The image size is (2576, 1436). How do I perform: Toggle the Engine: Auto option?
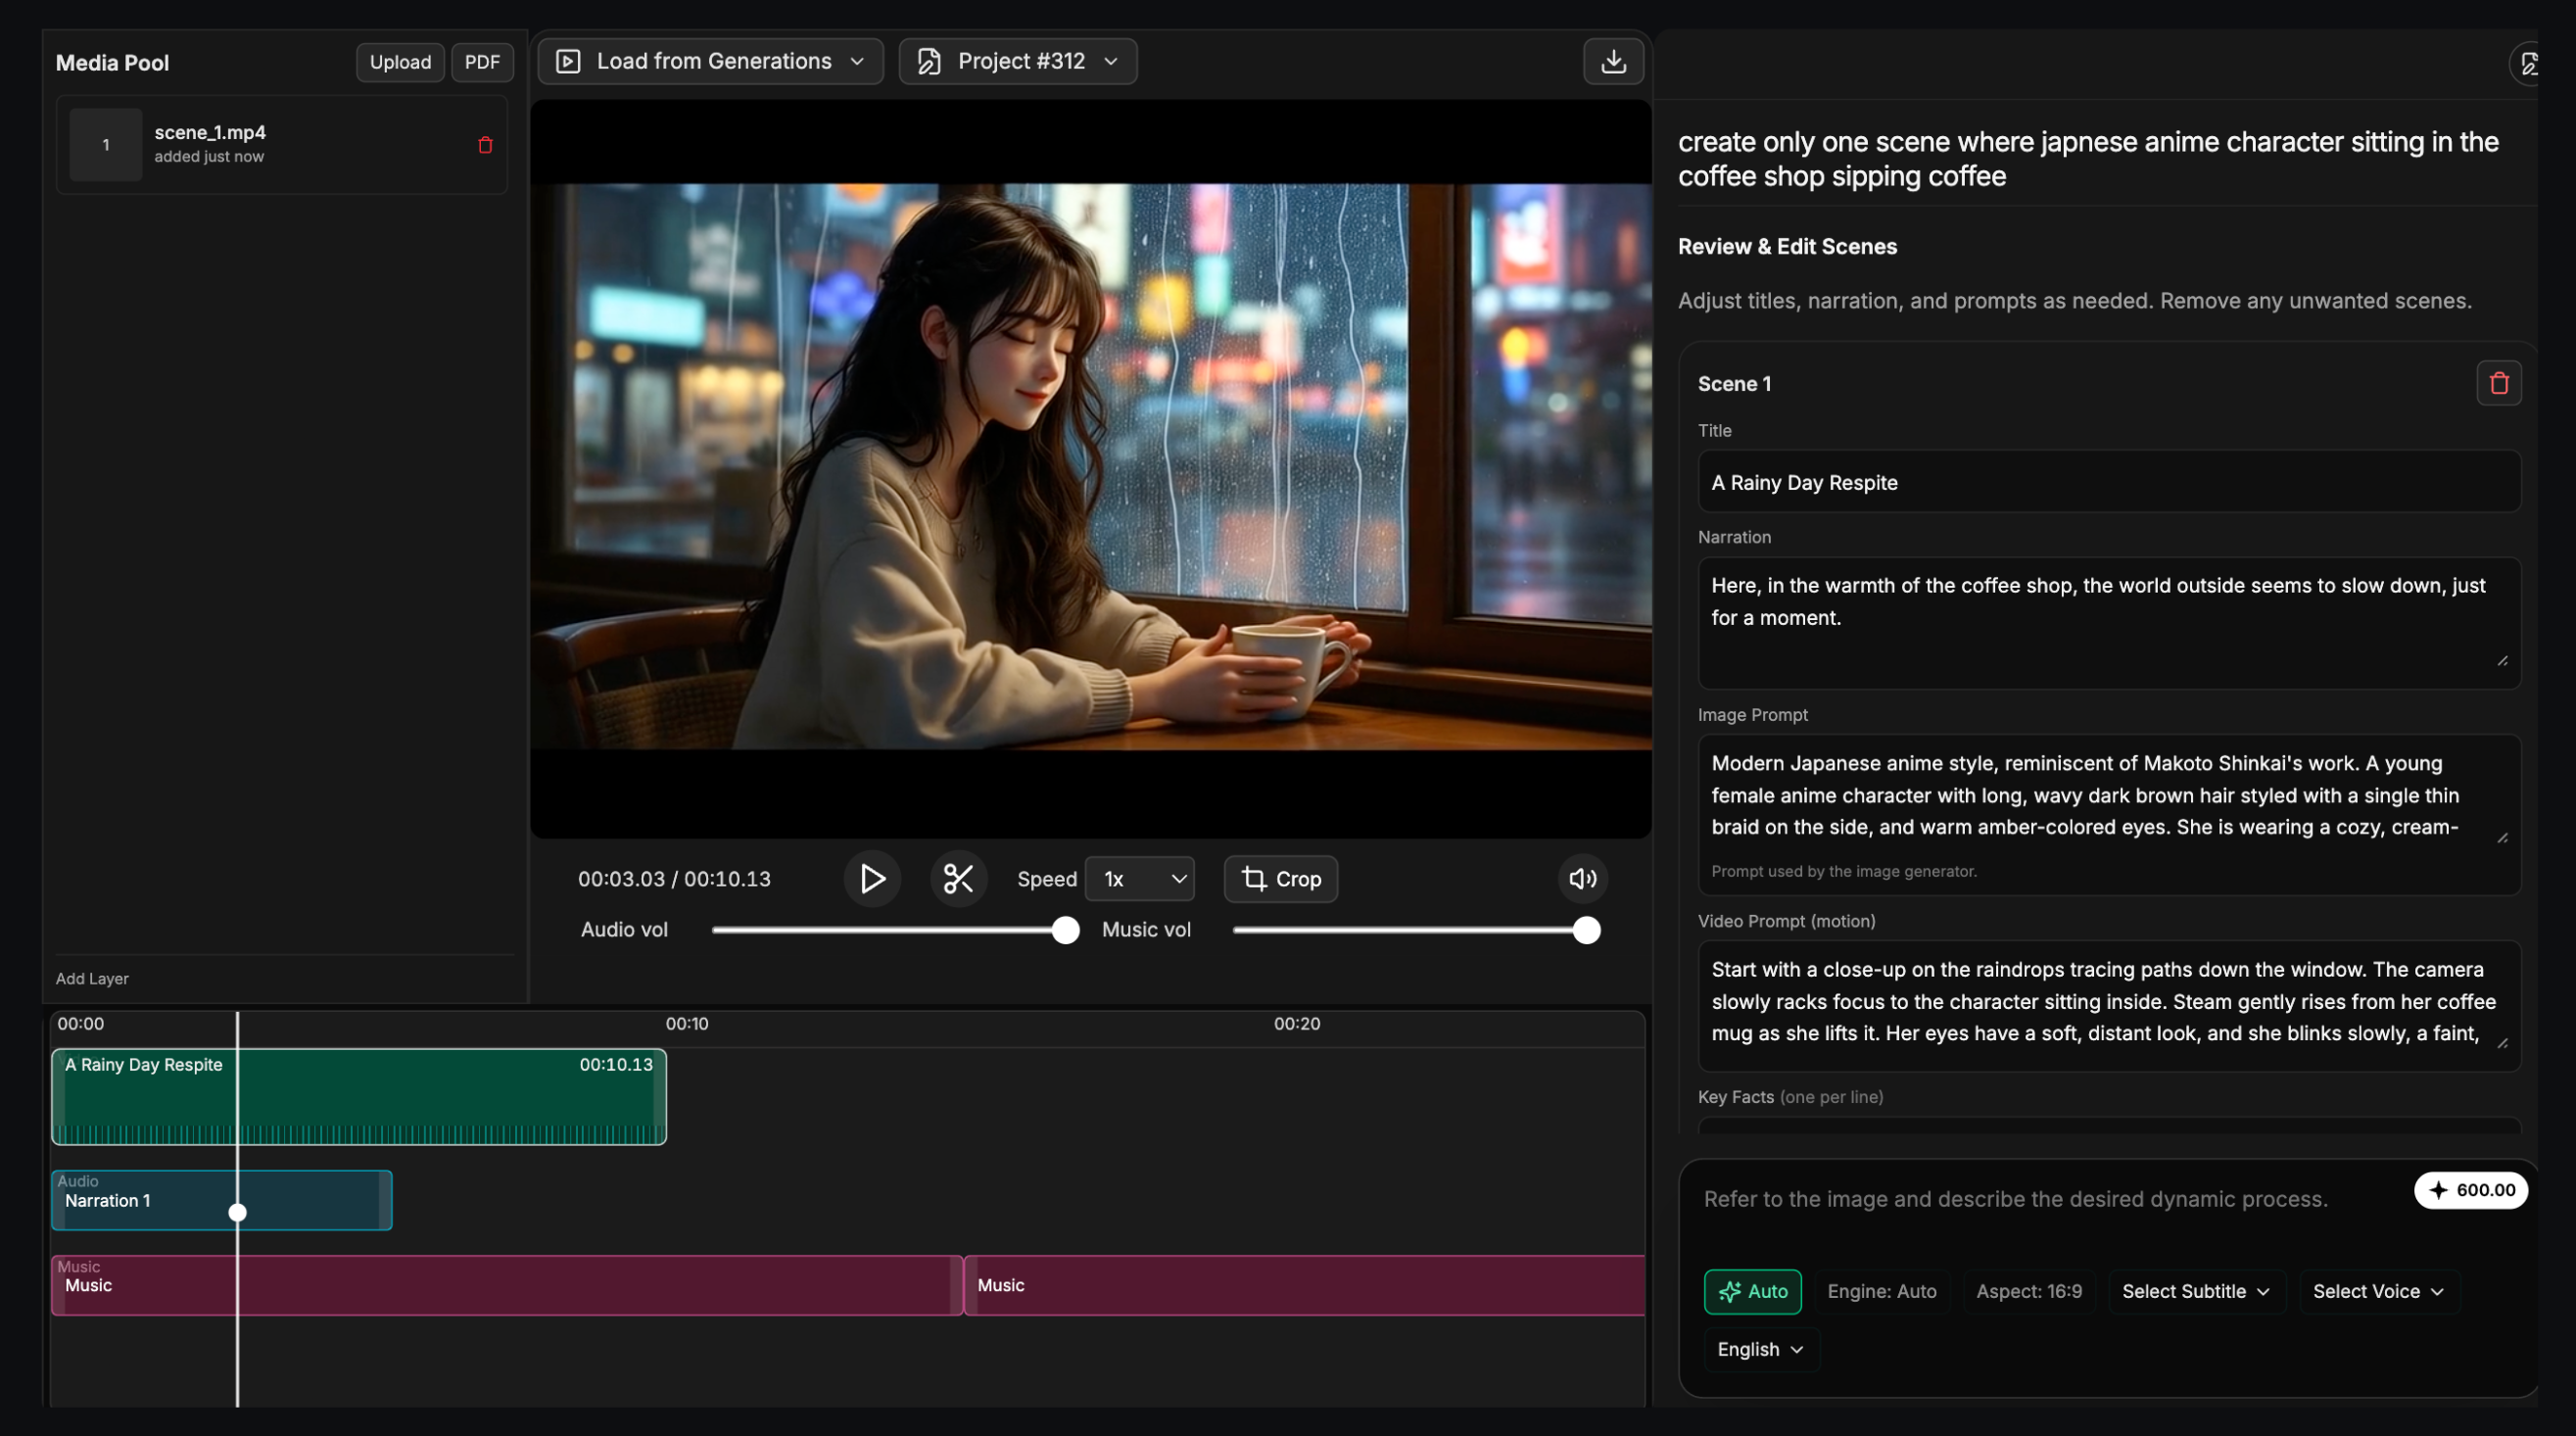pyautogui.click(x=1881, y=1291)
